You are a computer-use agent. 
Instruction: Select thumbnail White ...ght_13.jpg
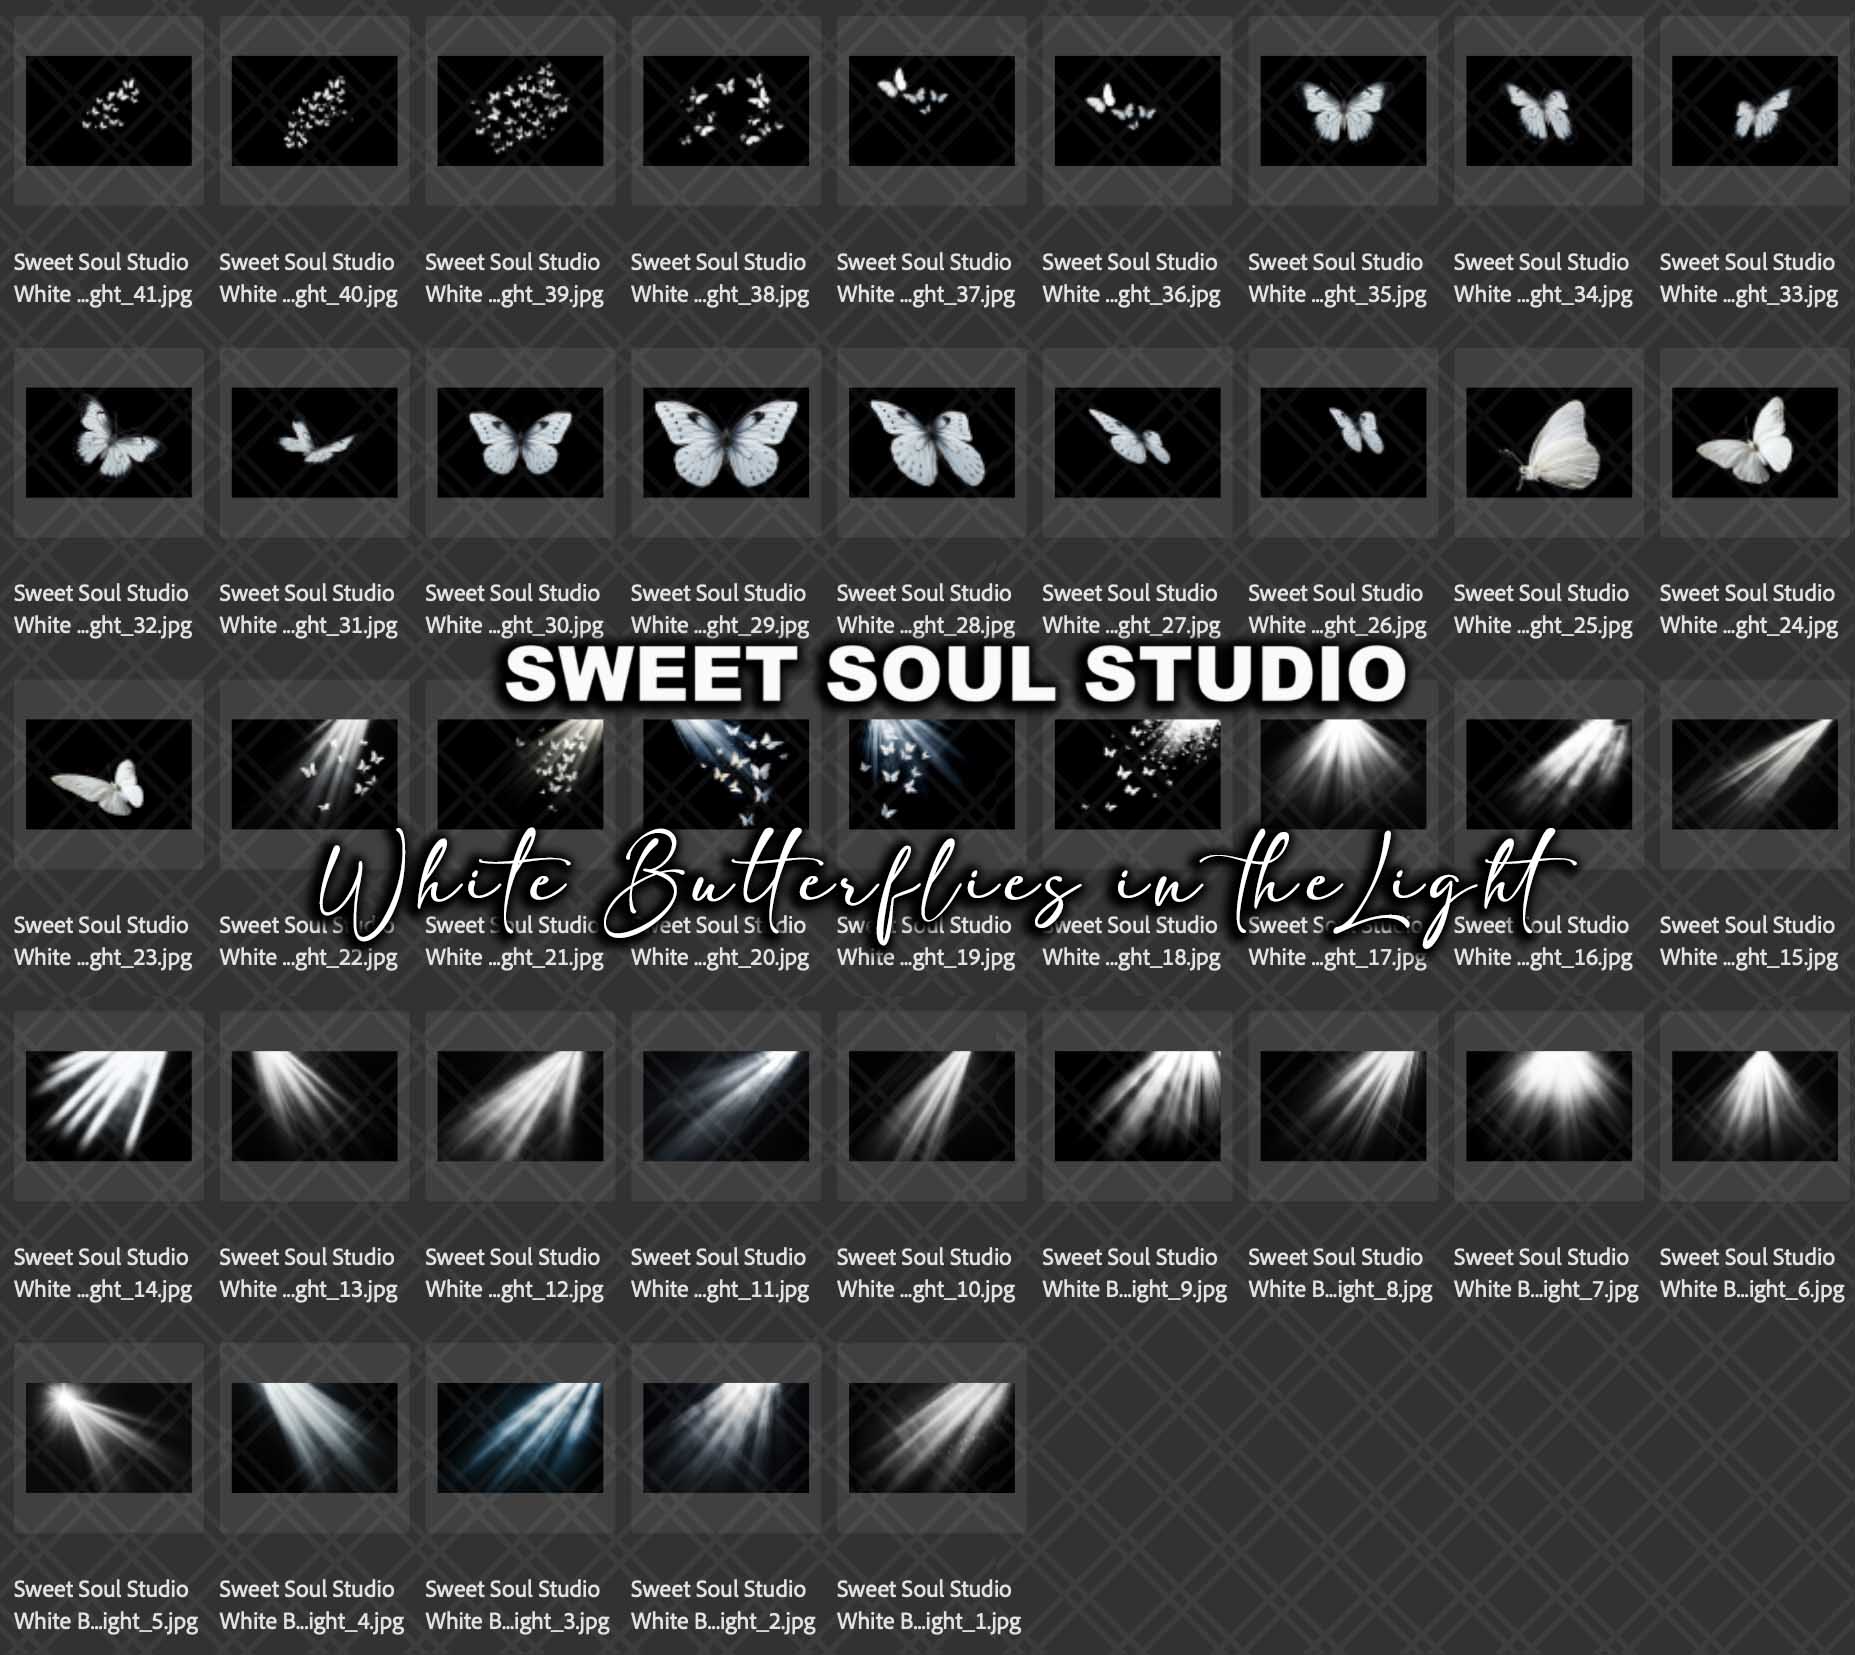tap(315, 1106)
